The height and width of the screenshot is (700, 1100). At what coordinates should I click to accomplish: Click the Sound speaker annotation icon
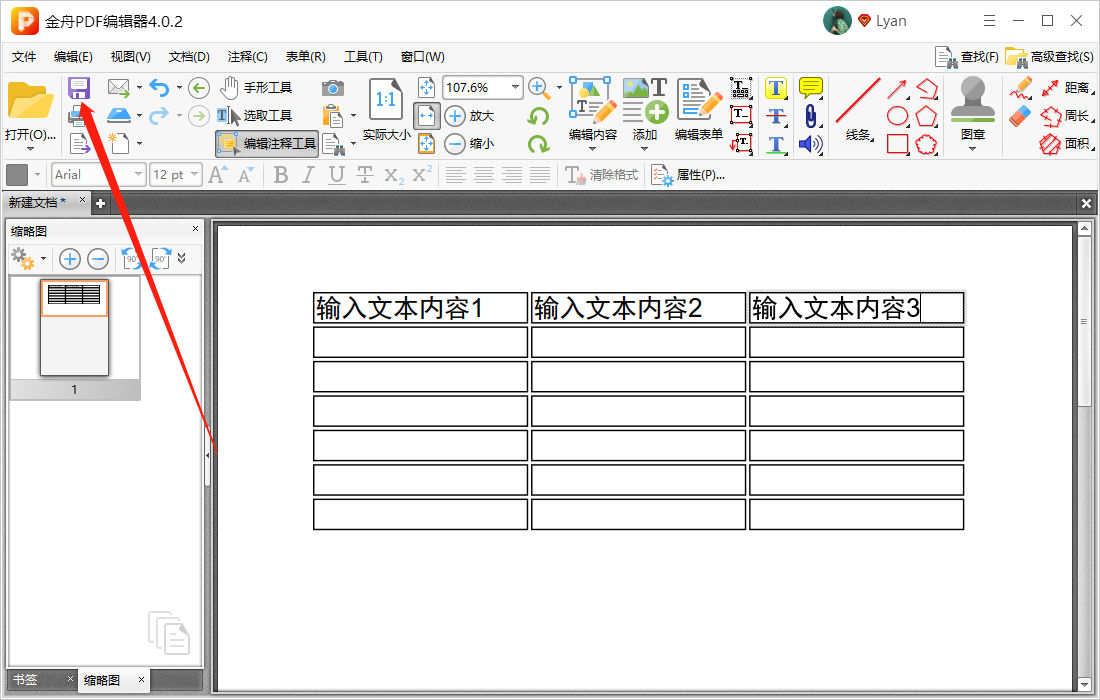[x=810, y=144]
